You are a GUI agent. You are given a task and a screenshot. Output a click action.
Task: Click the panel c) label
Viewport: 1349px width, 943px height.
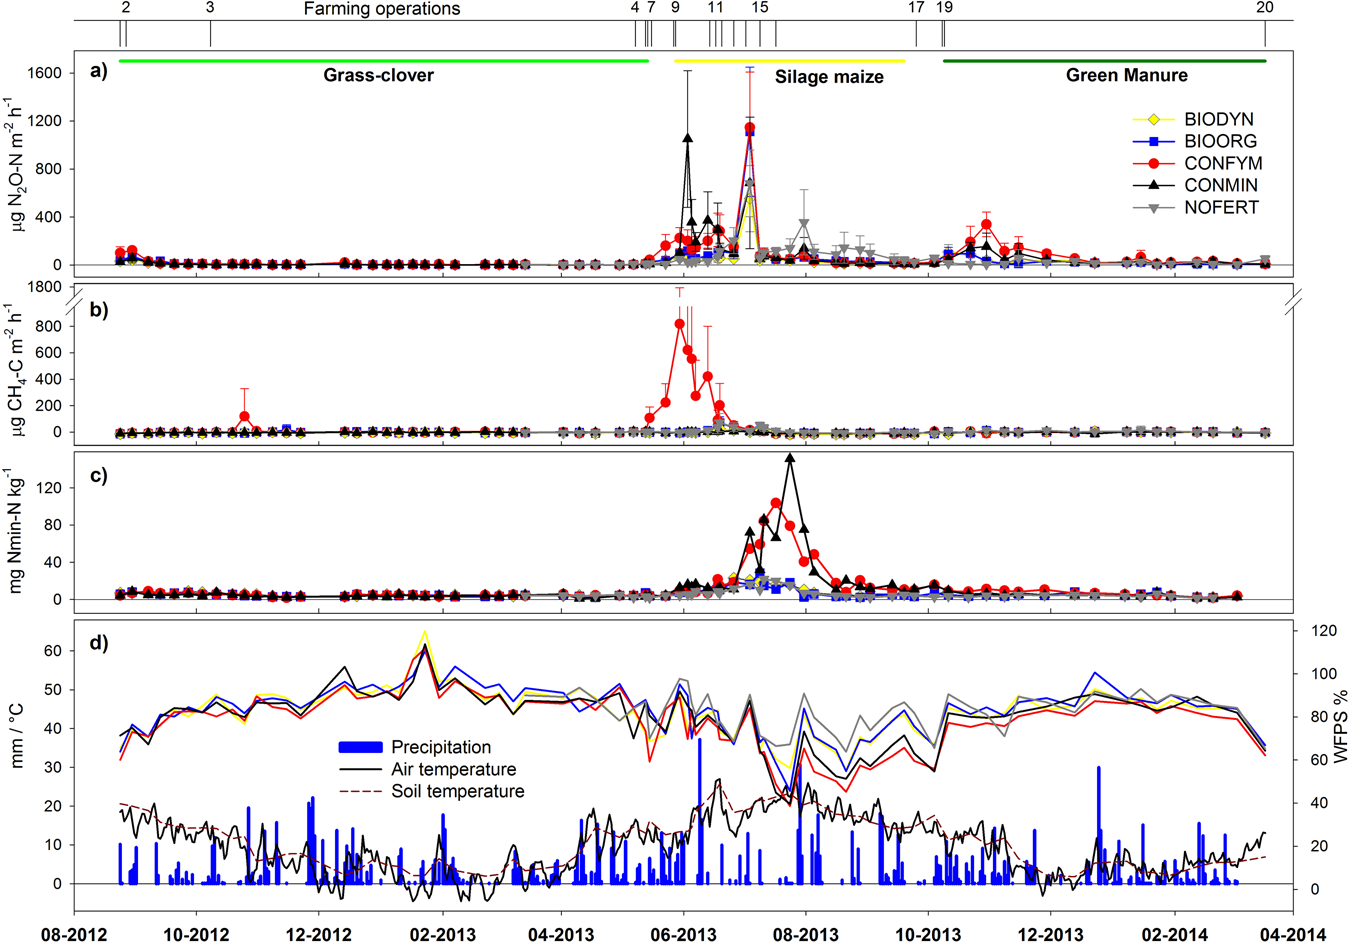[x=98, y=475]
